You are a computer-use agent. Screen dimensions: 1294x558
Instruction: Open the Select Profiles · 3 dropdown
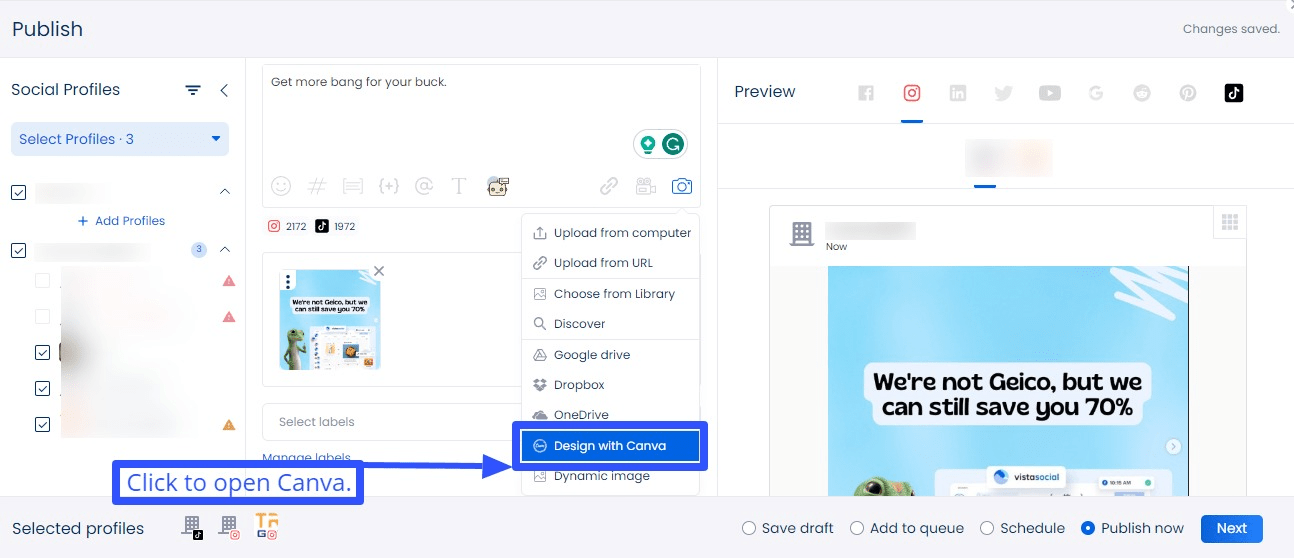coord(120,139)
